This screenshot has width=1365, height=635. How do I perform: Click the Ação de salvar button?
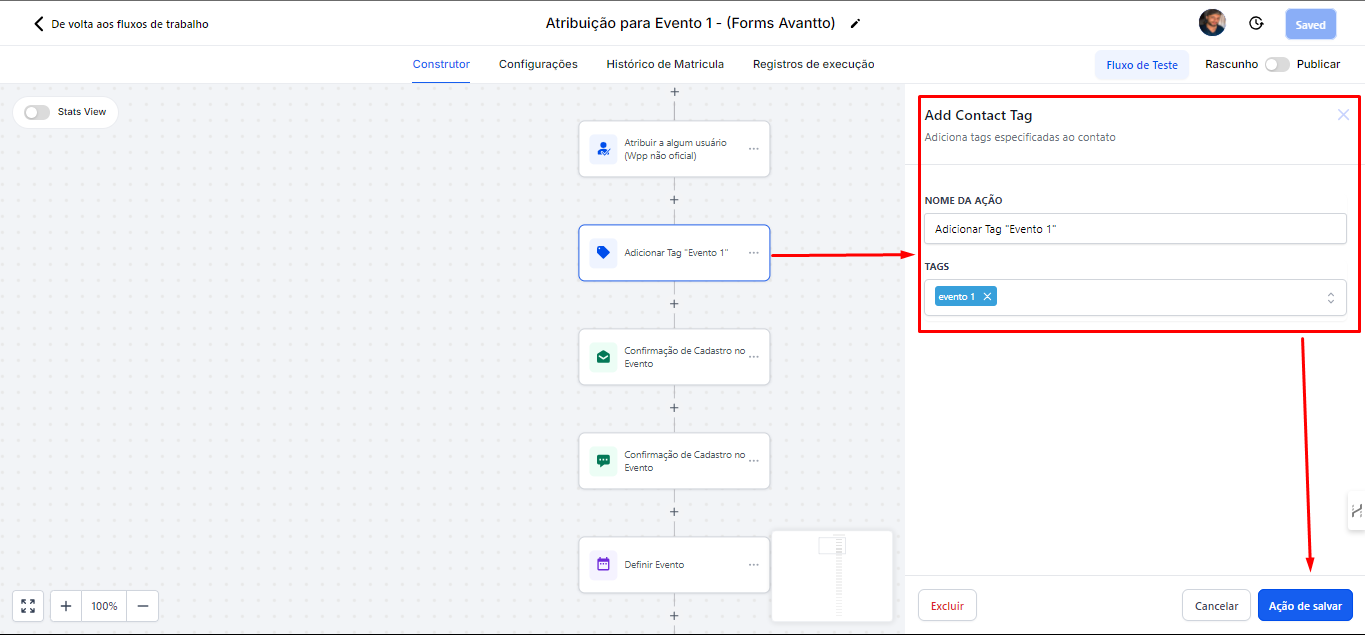[x=1305, y=606]
